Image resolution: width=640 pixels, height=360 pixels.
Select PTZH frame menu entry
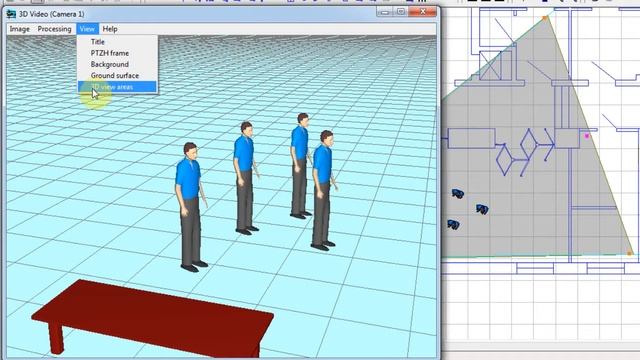pyautogui.click(x=117, y=53)
